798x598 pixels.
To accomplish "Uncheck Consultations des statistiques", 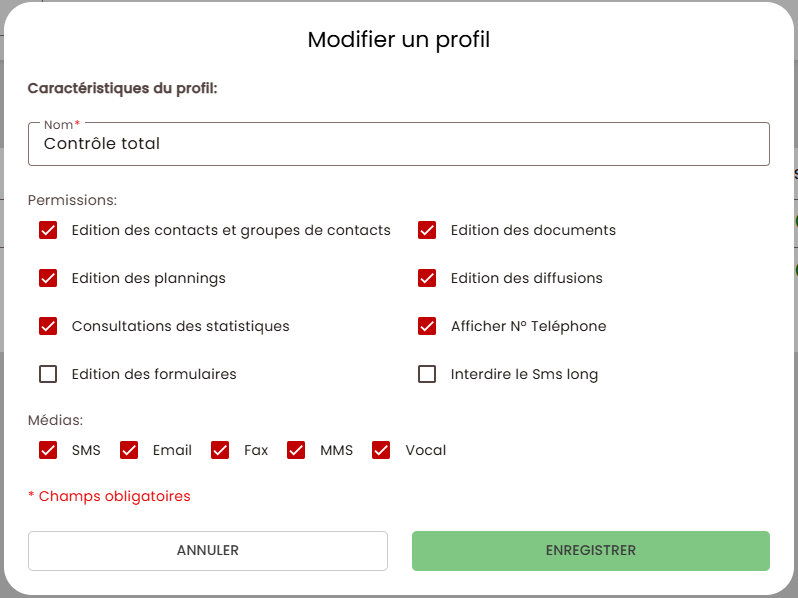I will click(48, 326).
